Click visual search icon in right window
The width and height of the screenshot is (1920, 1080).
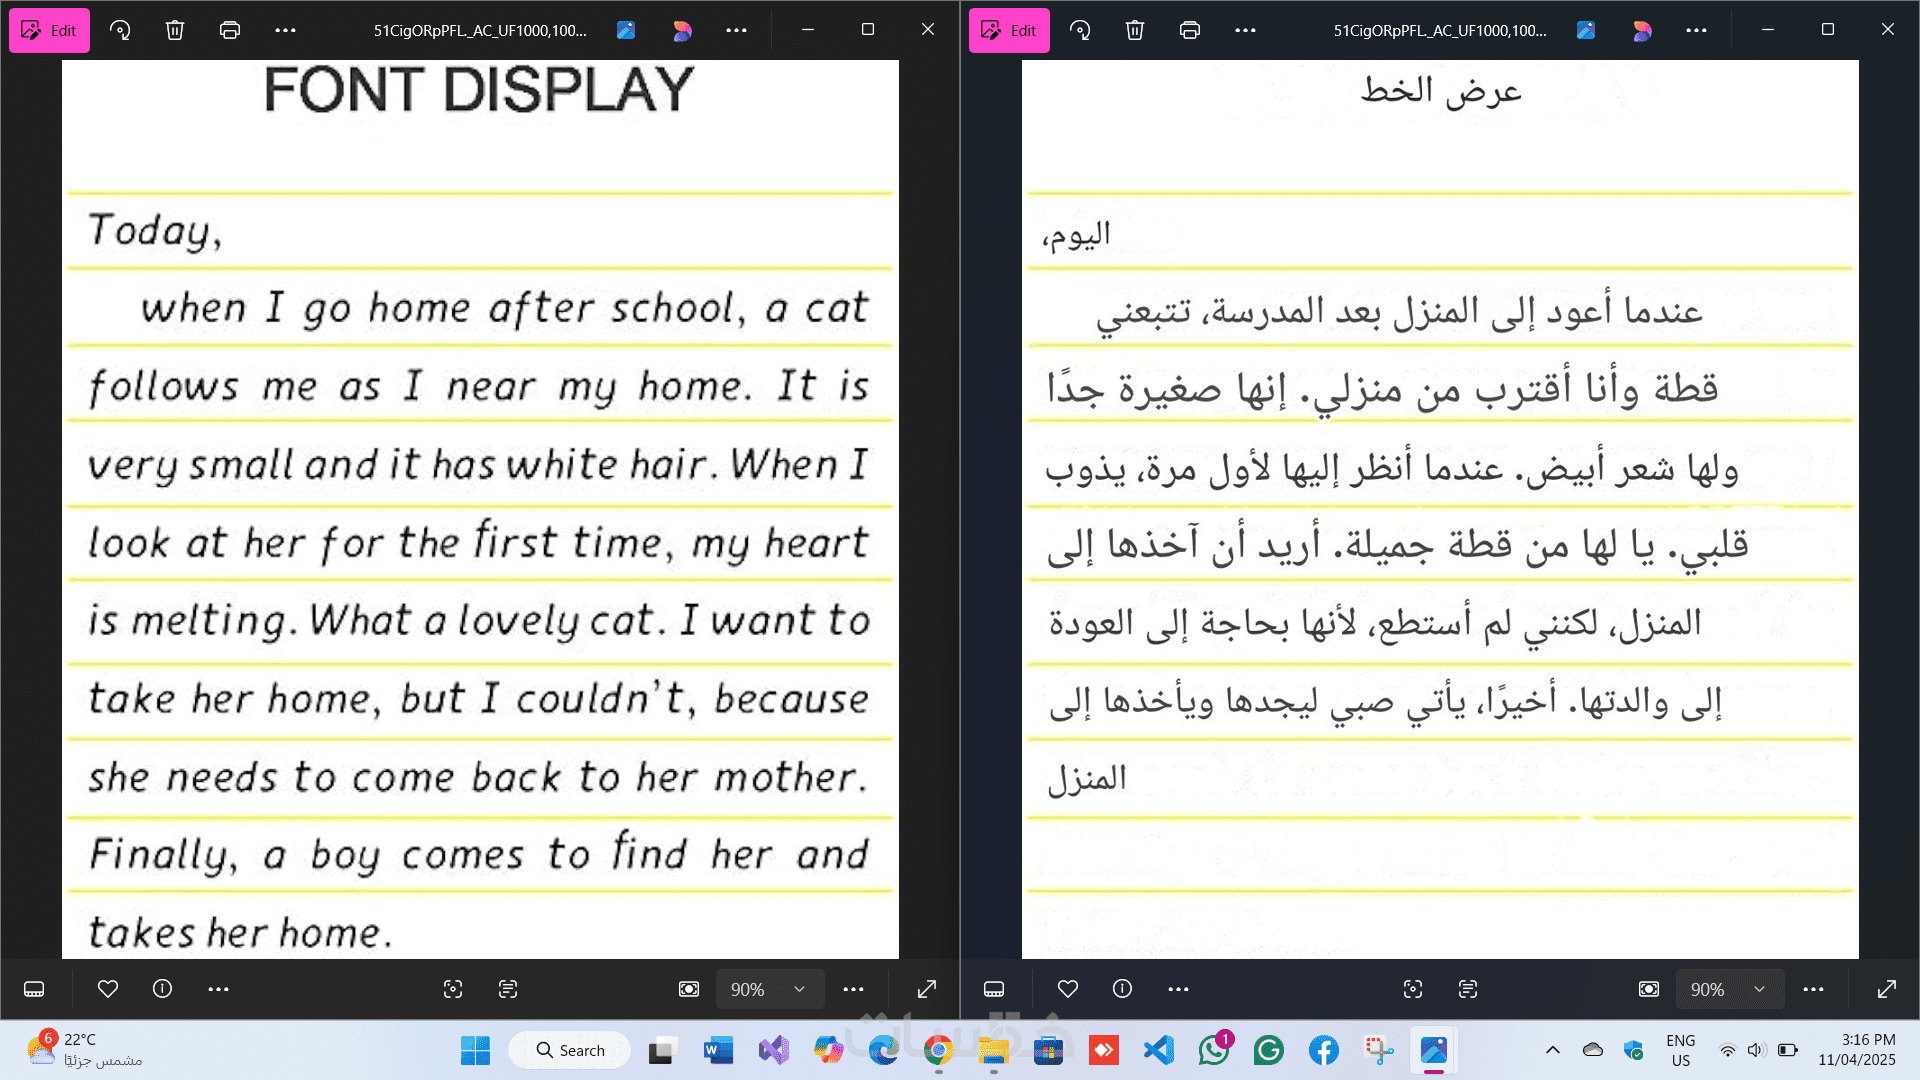1413,989
